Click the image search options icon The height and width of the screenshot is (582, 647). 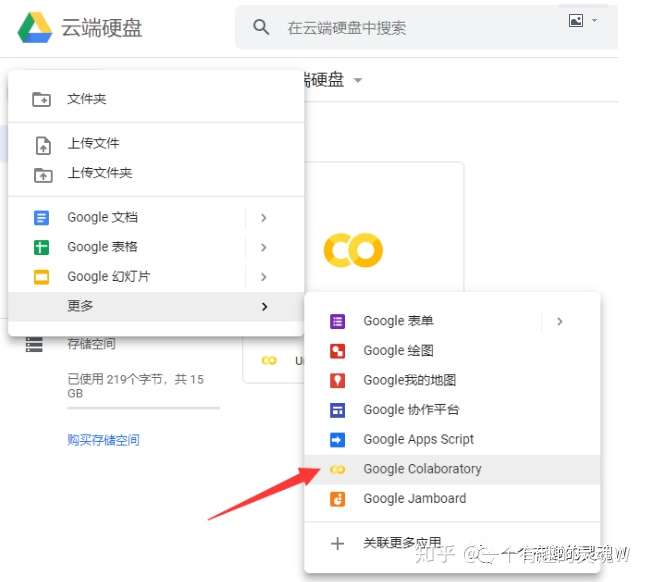pyautogui.click(x=576, y=21)
